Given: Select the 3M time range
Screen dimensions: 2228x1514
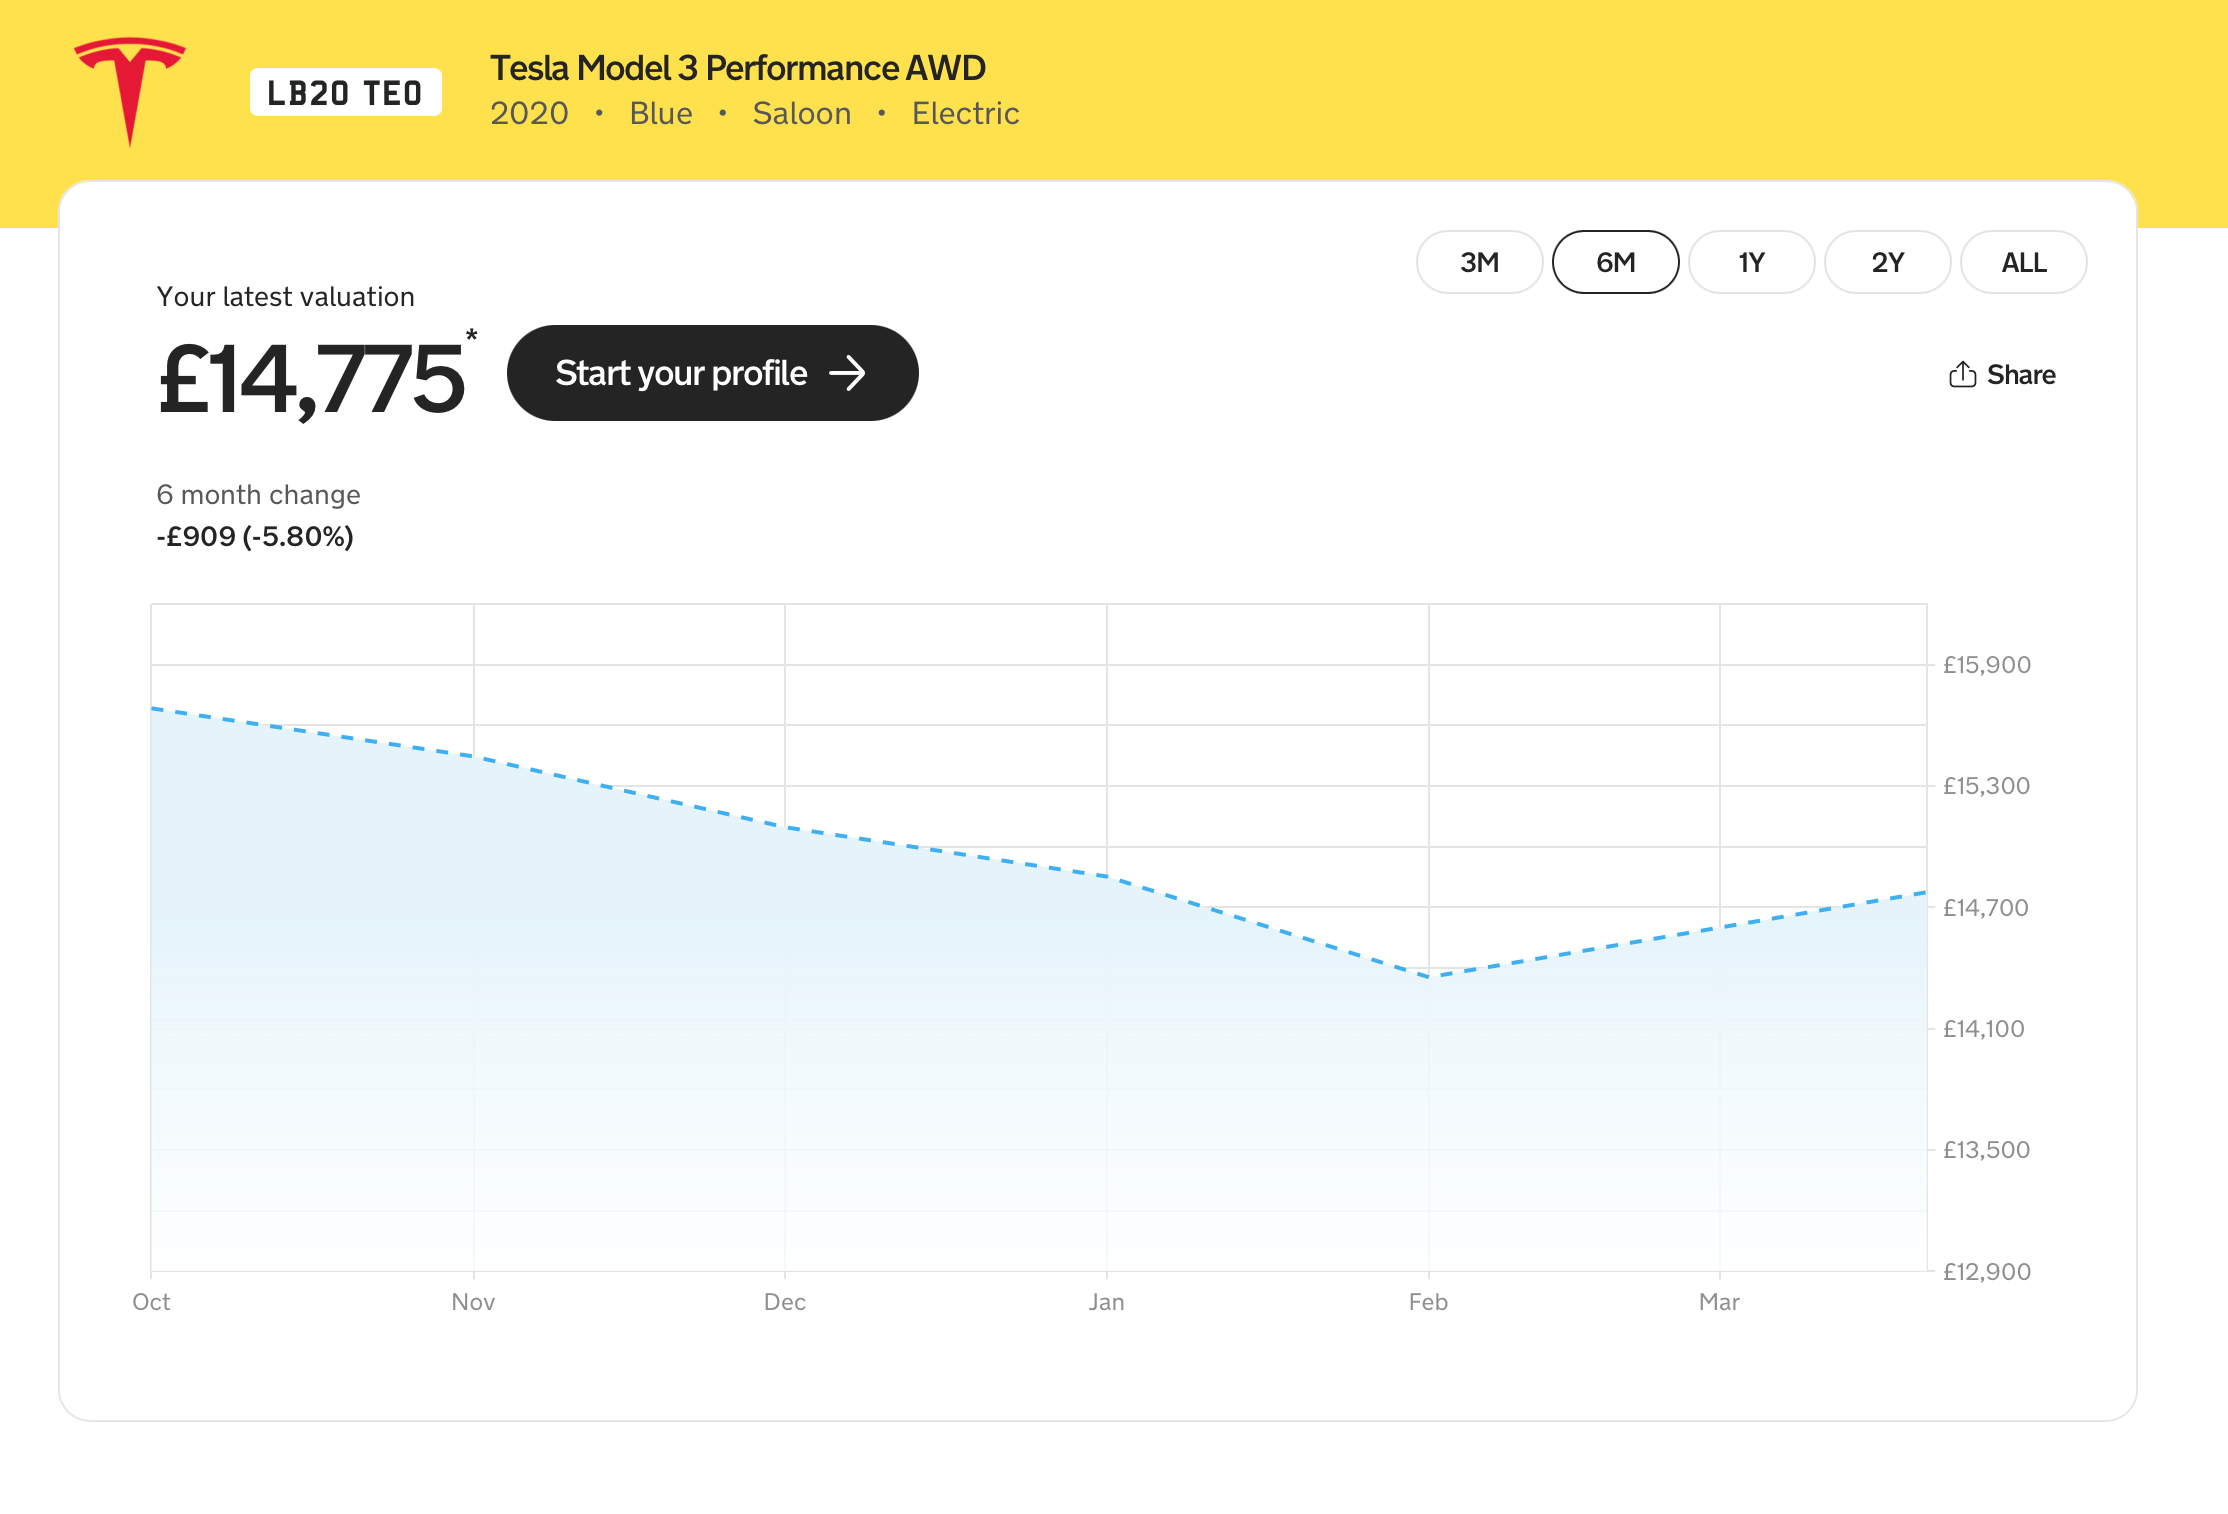Looking at the screenshot, I should tap(1479, 262).
